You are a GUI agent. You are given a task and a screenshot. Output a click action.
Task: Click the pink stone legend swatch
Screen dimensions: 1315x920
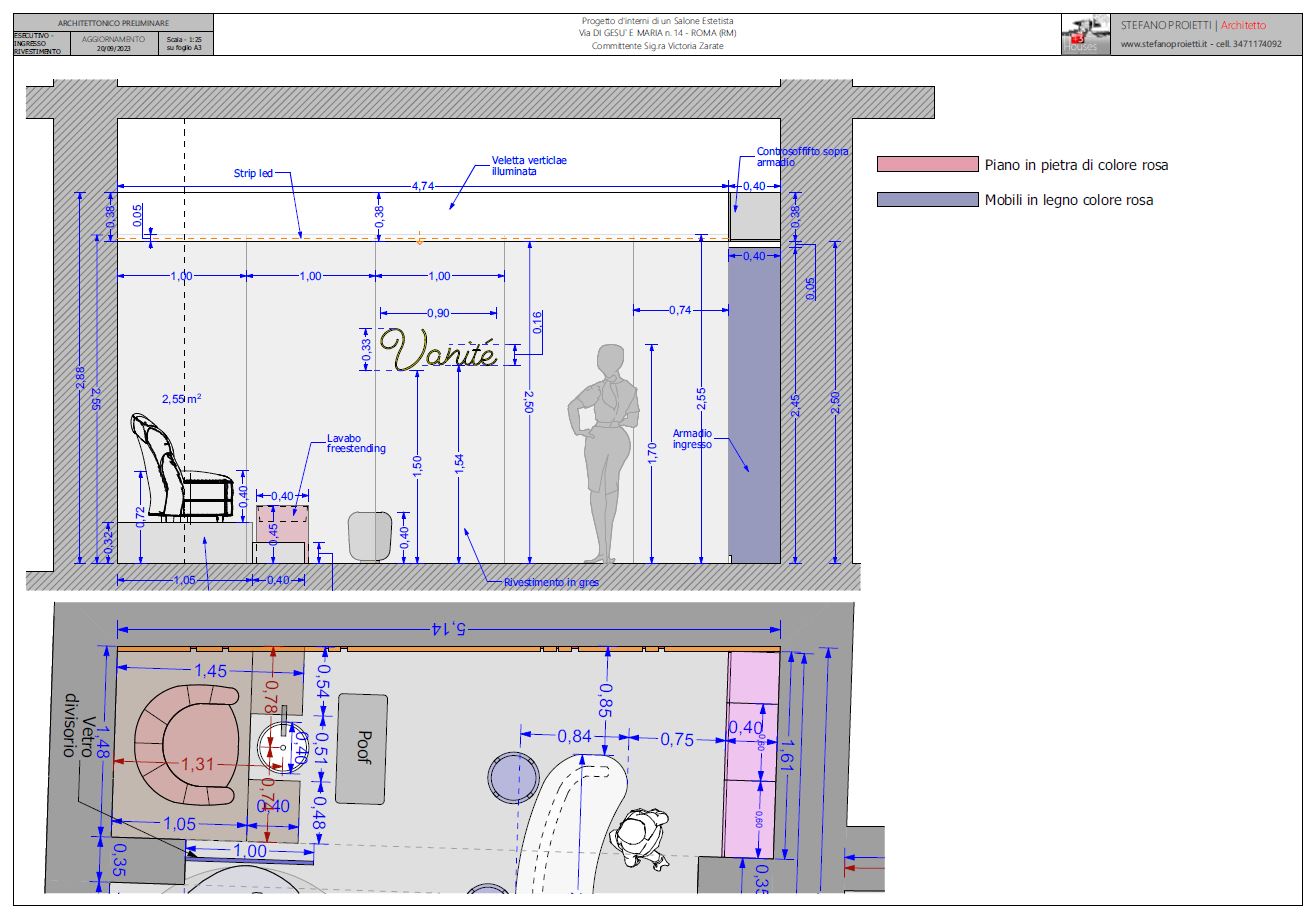coord(927,165)
